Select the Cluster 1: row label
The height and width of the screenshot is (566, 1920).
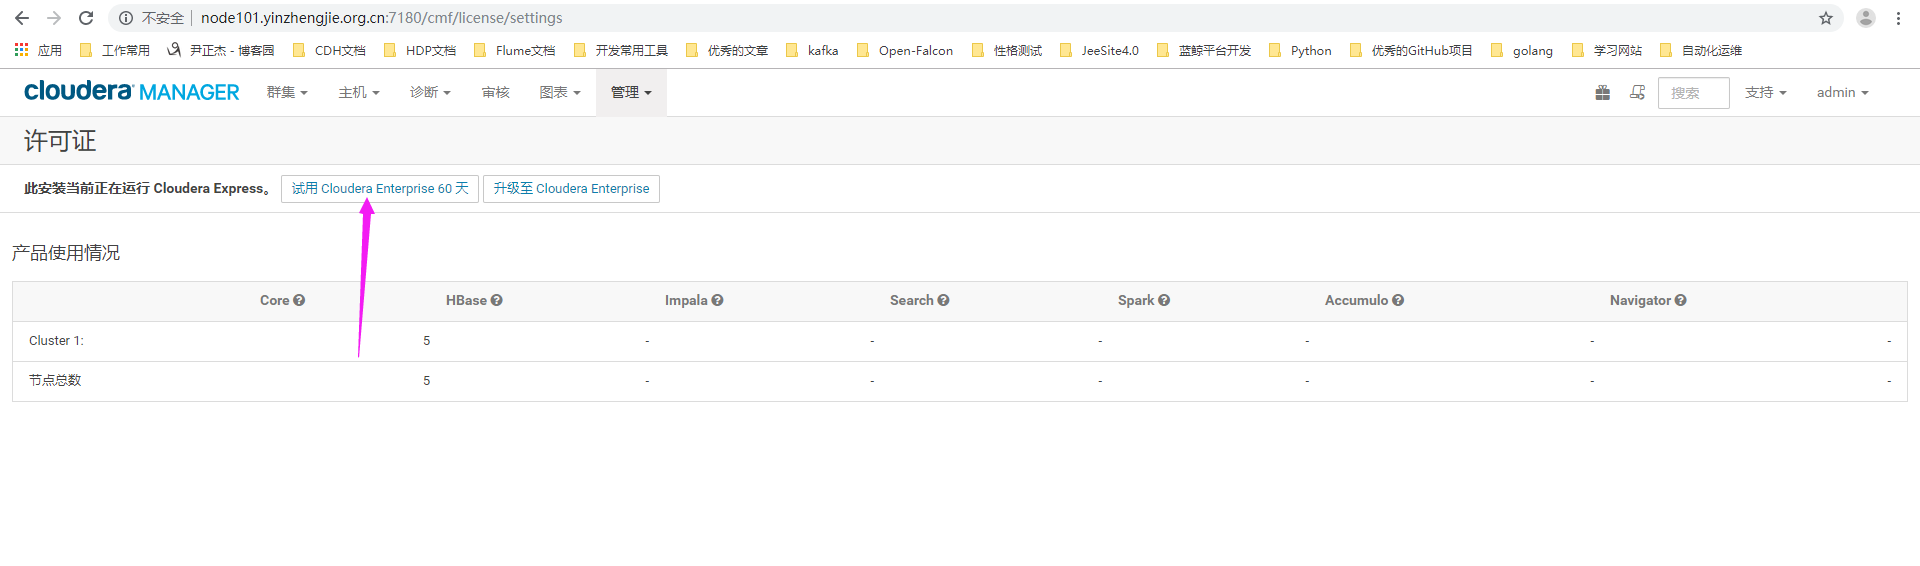pos(56,341)
